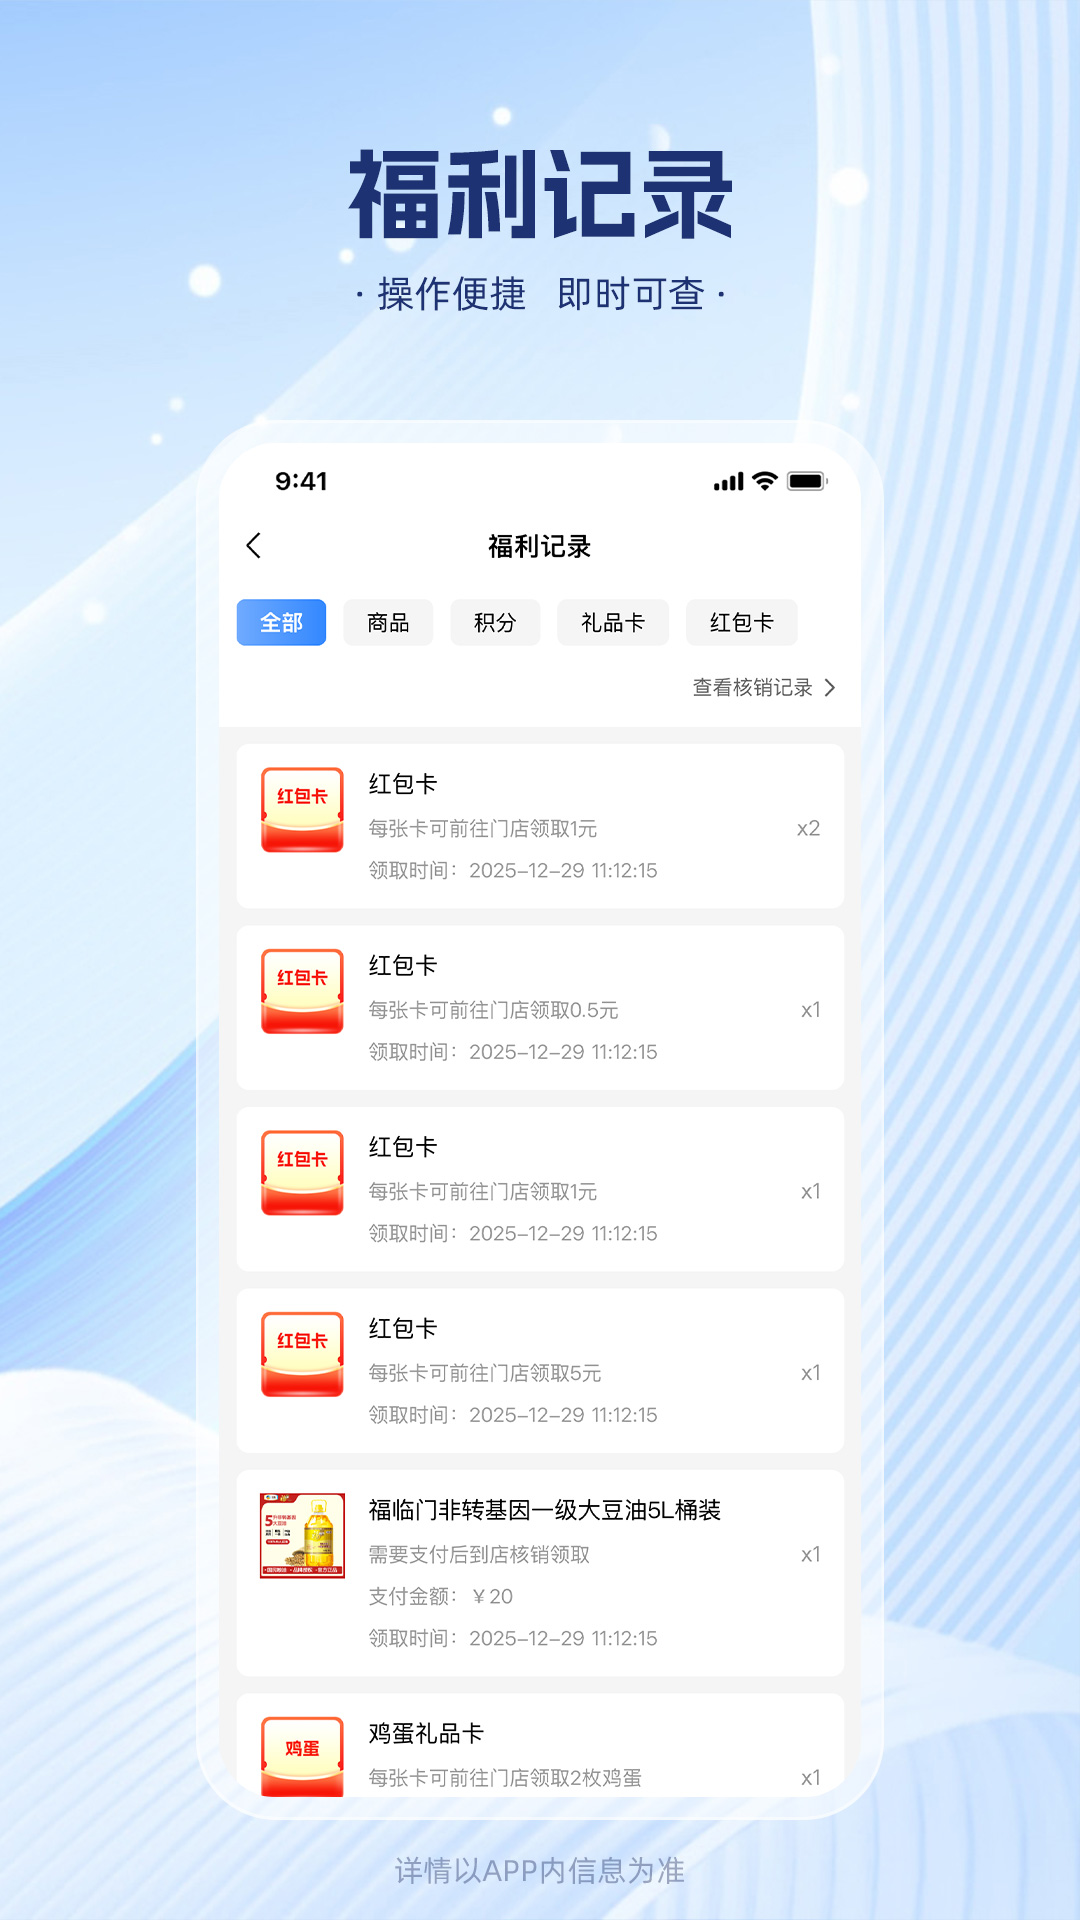
Task: Tap 红包卡 icon for 5元 card
Action: pyautogui.click(x=302, y=1354)
